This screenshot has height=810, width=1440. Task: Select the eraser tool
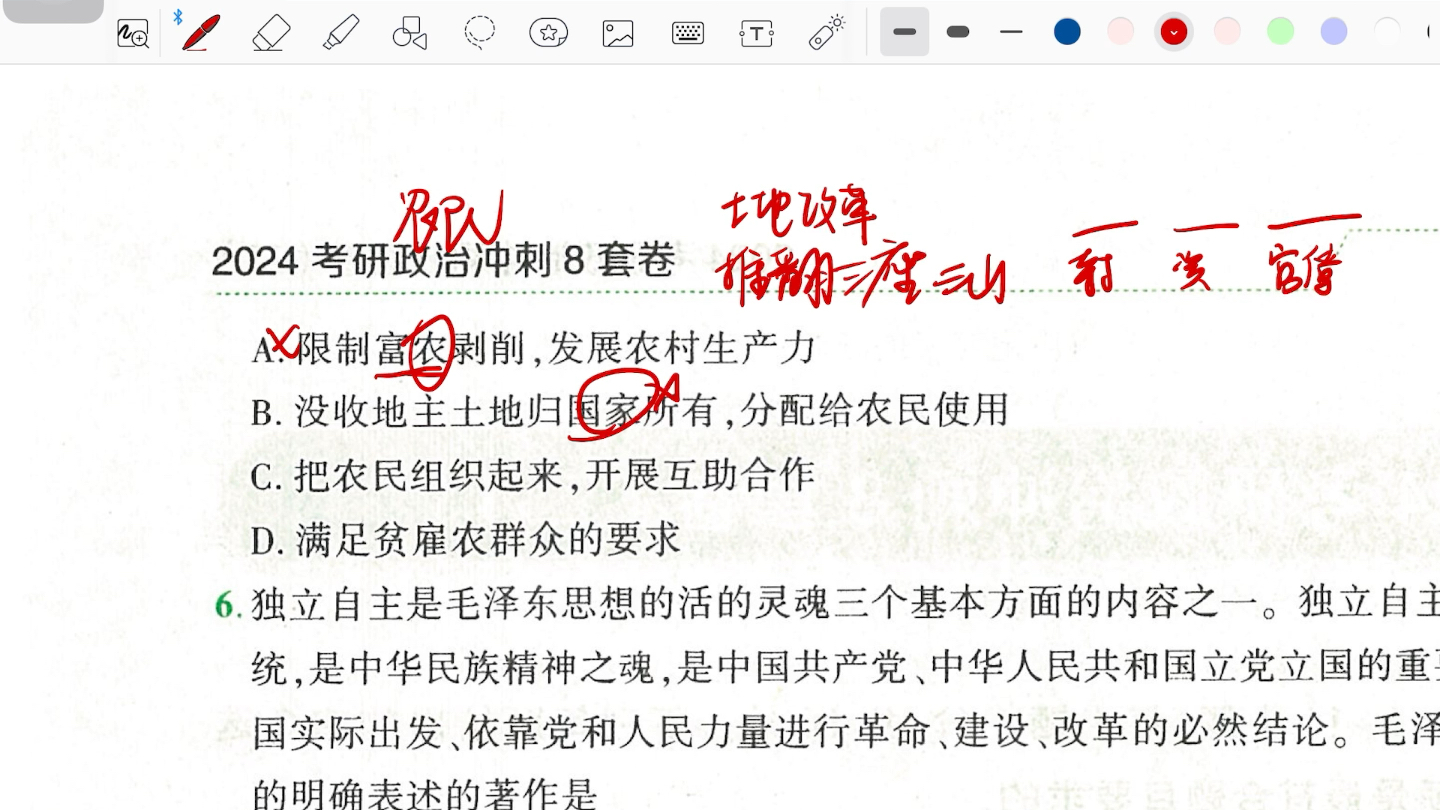[x=271, y=33]
